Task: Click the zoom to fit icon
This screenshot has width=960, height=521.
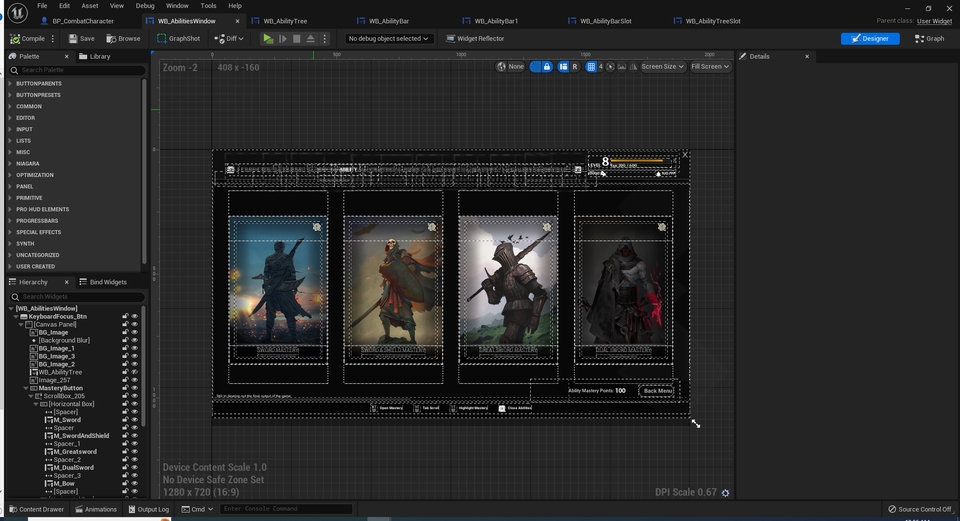Action: (610, 67)
